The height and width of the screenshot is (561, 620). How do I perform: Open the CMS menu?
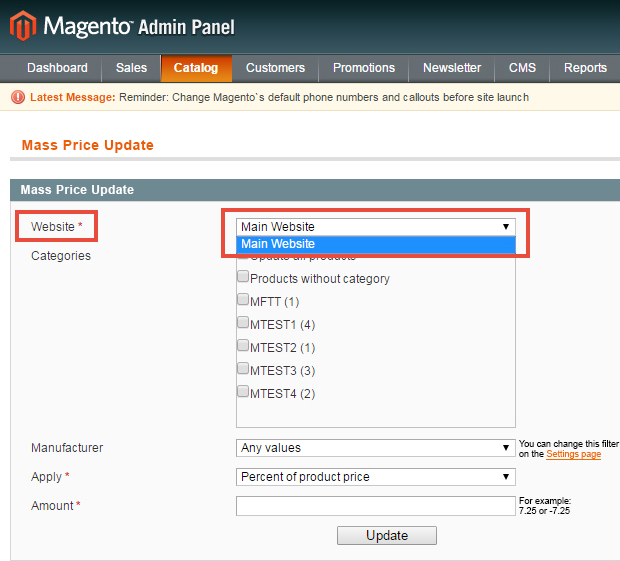coord(522,68)
